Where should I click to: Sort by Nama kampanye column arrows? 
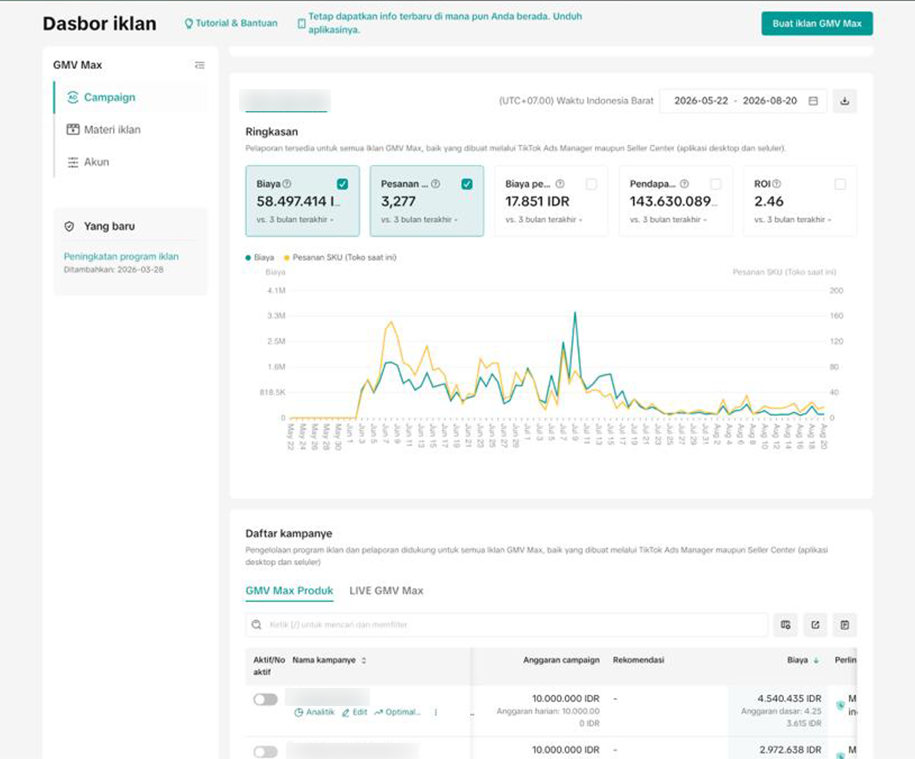coord(364,660)
